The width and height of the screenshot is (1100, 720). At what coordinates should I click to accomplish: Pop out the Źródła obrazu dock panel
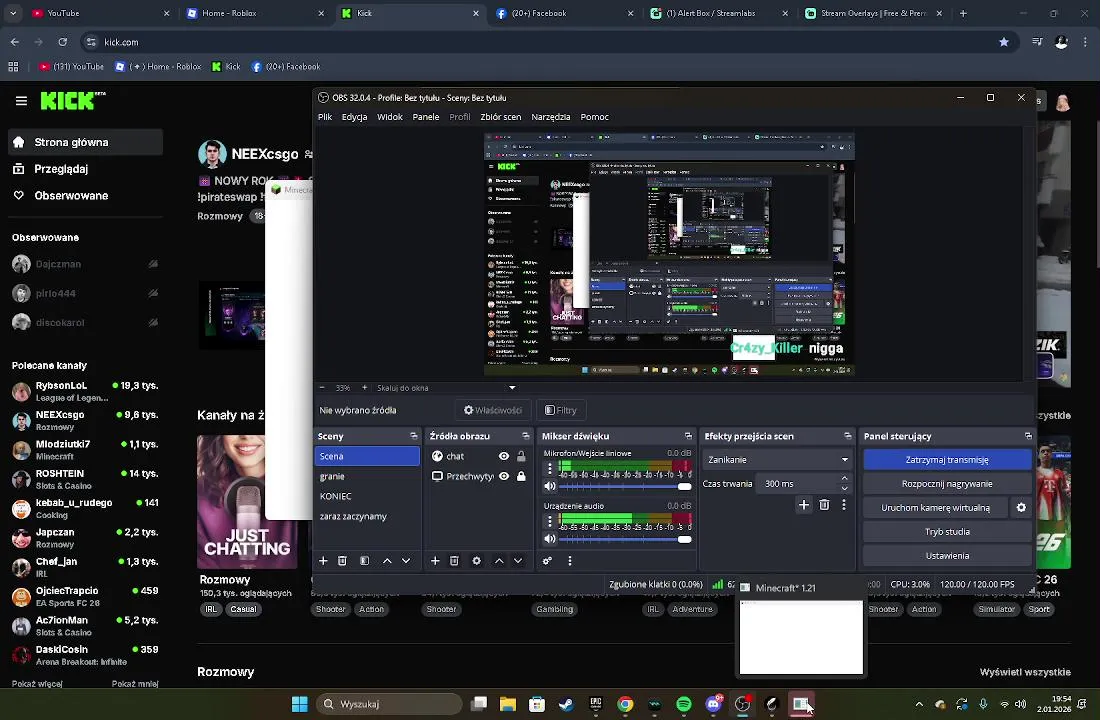[x=525, y=436]
